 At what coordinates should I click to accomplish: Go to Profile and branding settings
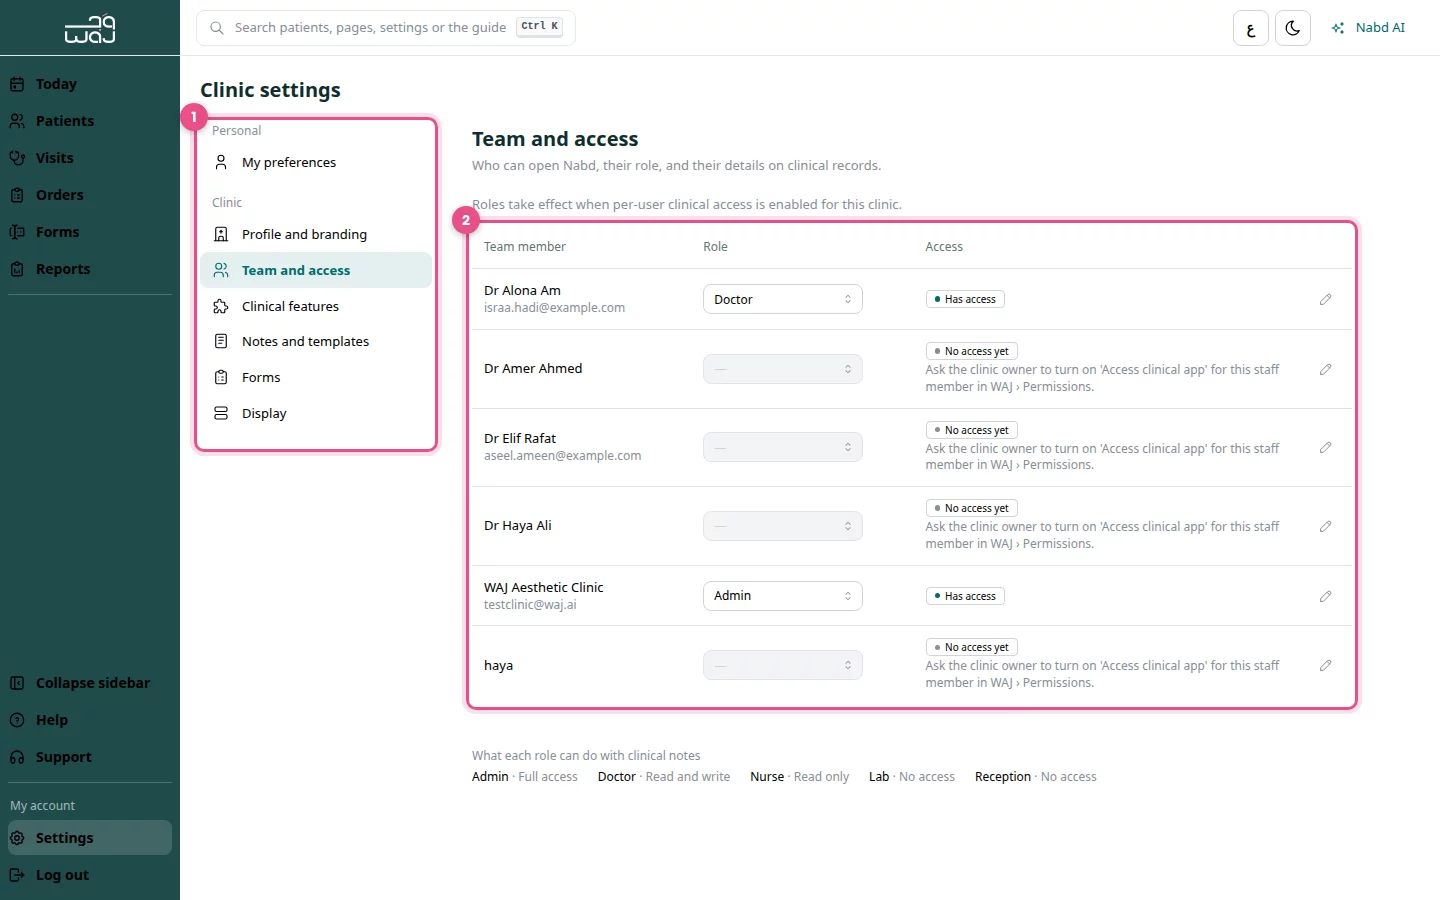click(x=316, y=234)
